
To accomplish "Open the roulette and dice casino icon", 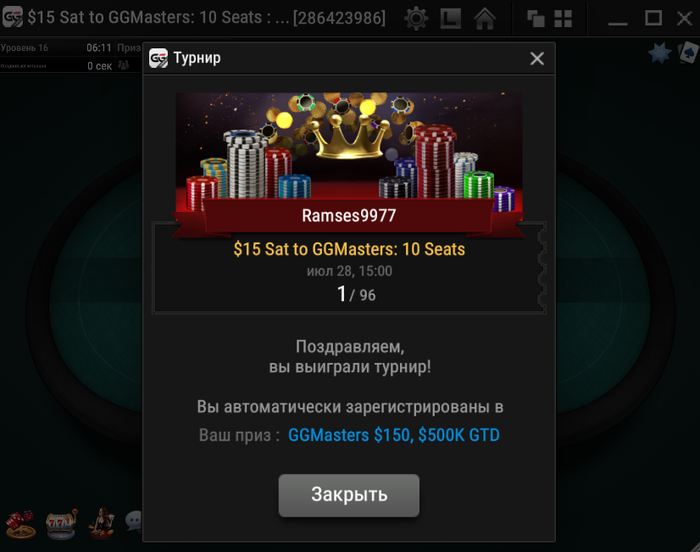I will pyautogui.click(x=20, y=524).
